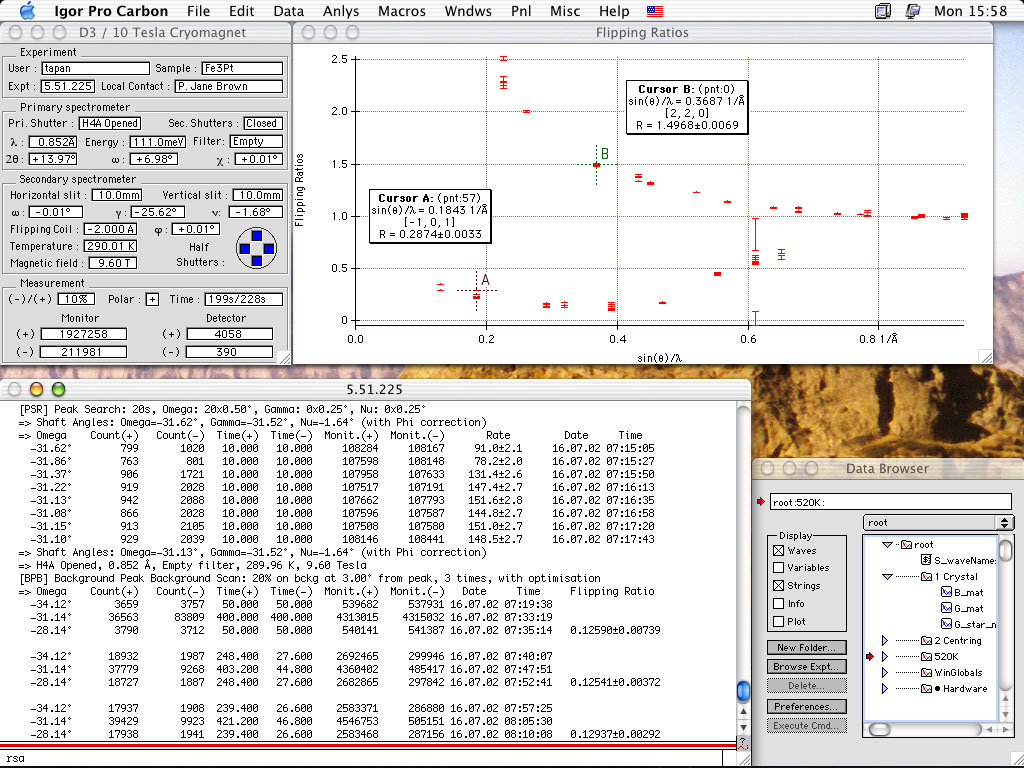Open the Data menu

(x=289, y=11)
